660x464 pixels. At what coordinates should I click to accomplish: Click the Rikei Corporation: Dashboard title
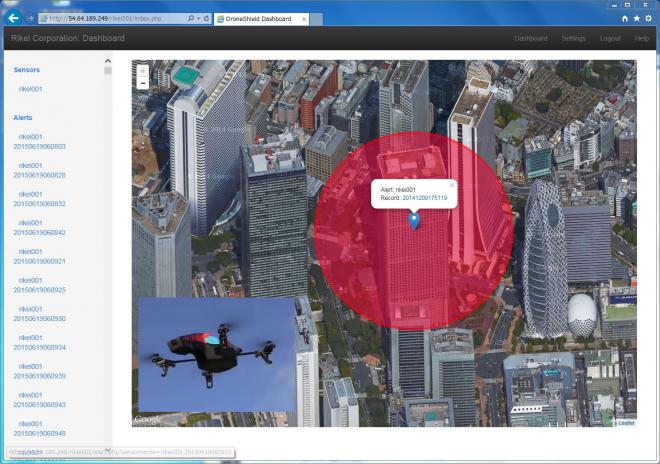click(68, 38)
